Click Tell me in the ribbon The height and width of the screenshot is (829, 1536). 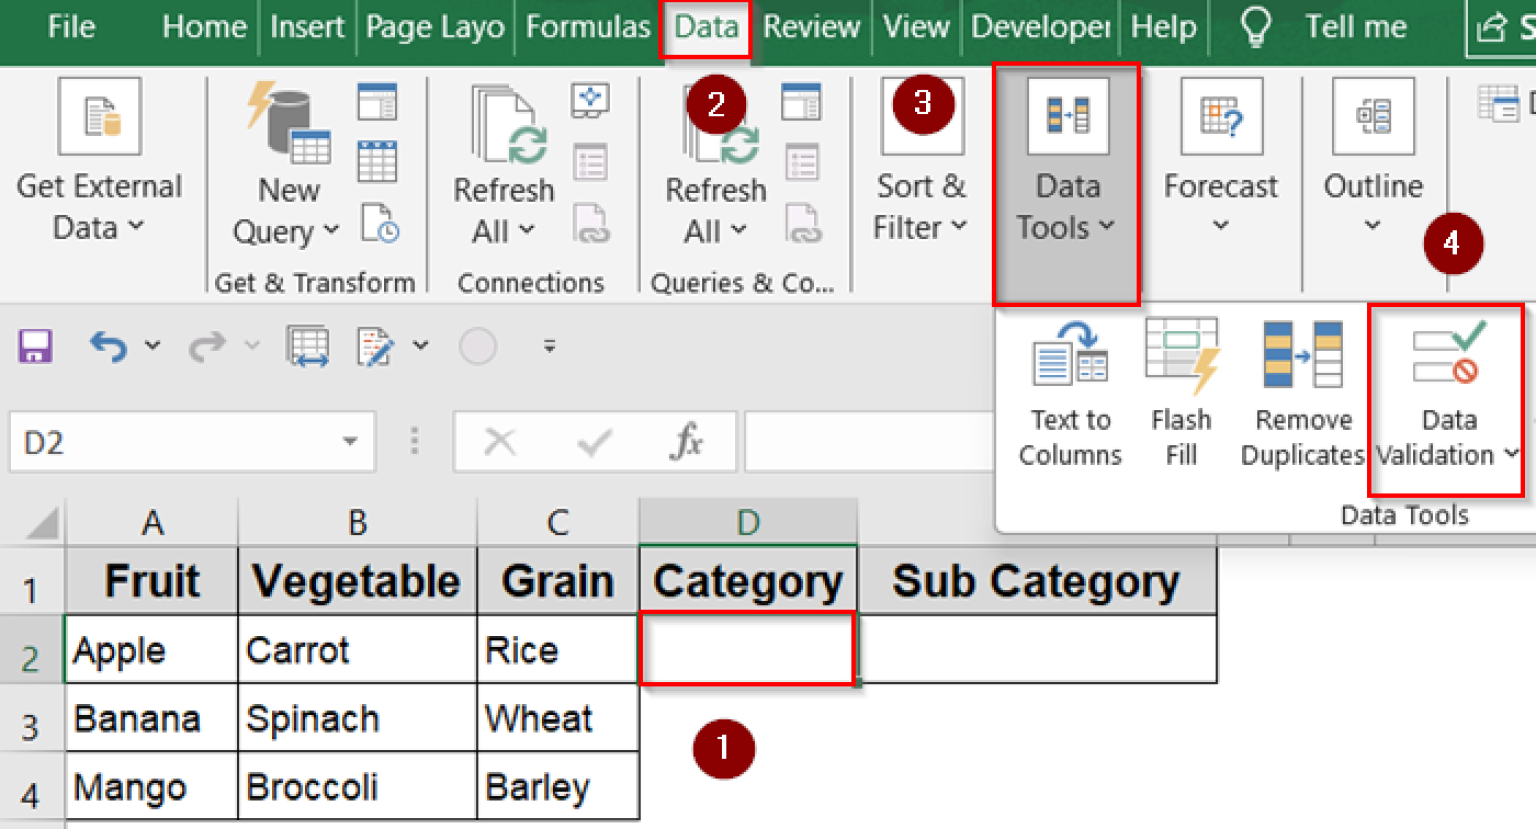(1355, 27)
